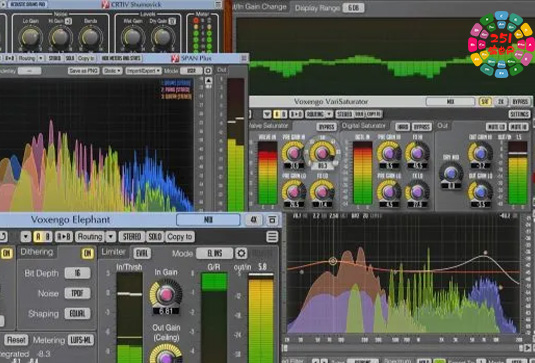Open Elephant limiter mode editor gear icon
Viewport: 535px width, 363px height.
tap(241, 253)
